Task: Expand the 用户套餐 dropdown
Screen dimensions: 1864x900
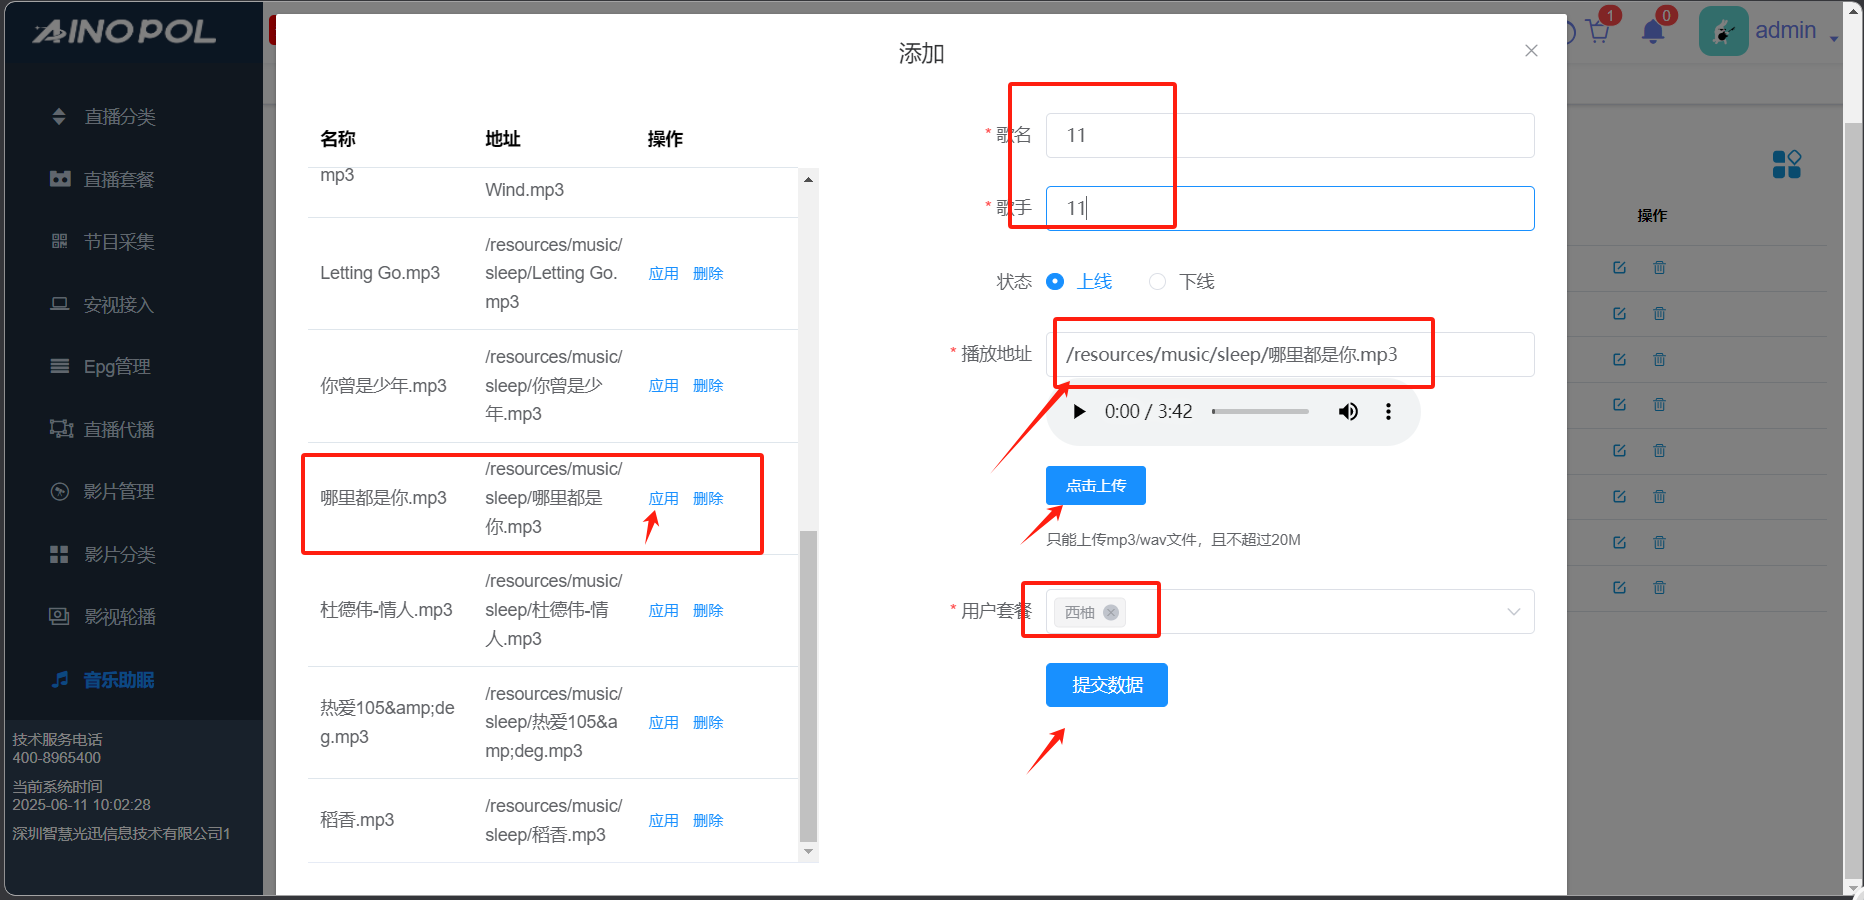Action: pos(1513,612)
